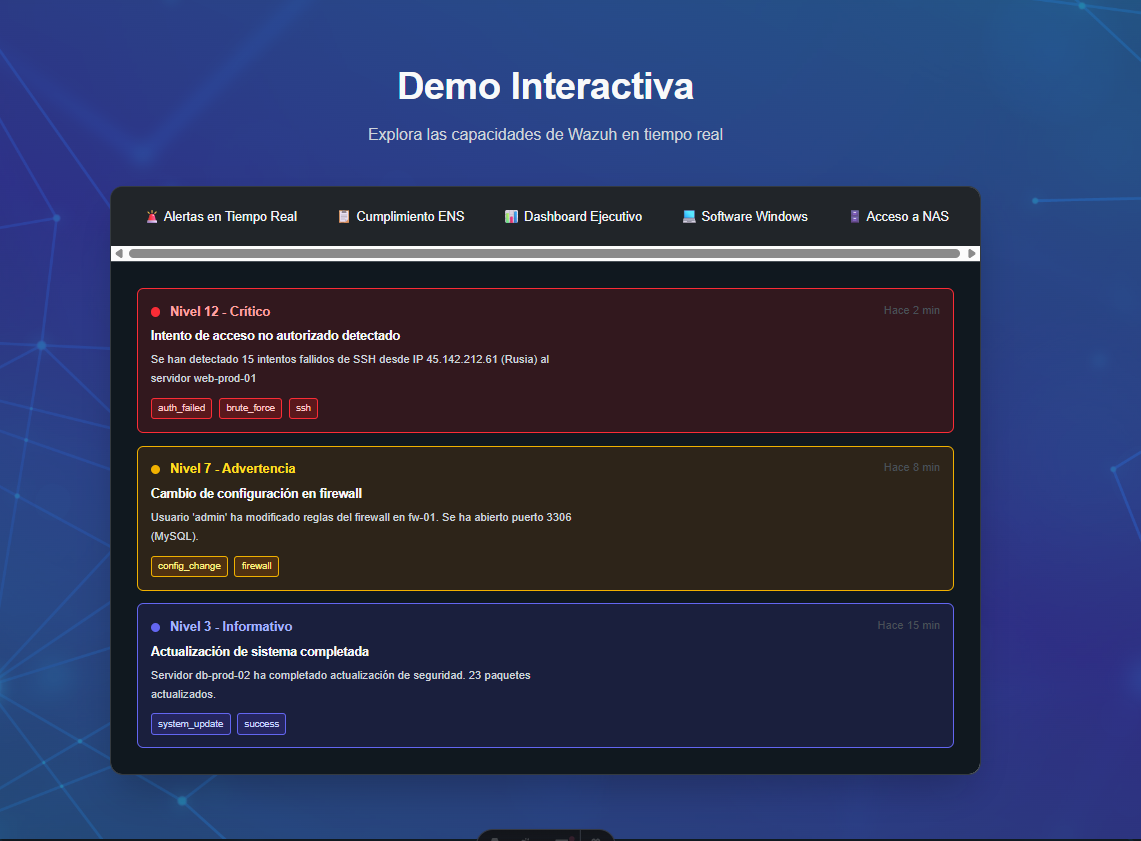The width and height of the screenshot is (1141, 841).
Task: Open the Acceso a NAS tab
Action: pos(898,216)
